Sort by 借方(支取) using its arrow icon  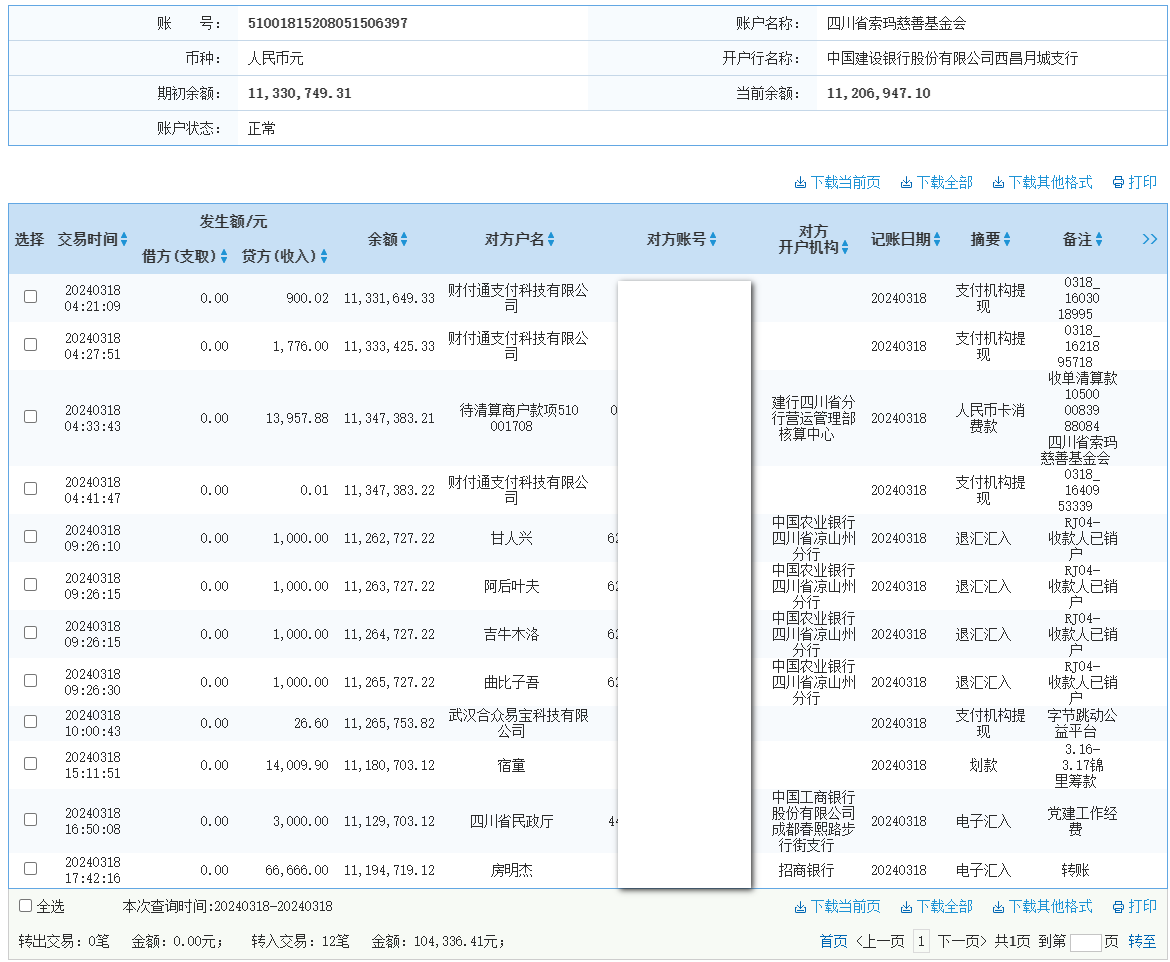coord(224,257)
